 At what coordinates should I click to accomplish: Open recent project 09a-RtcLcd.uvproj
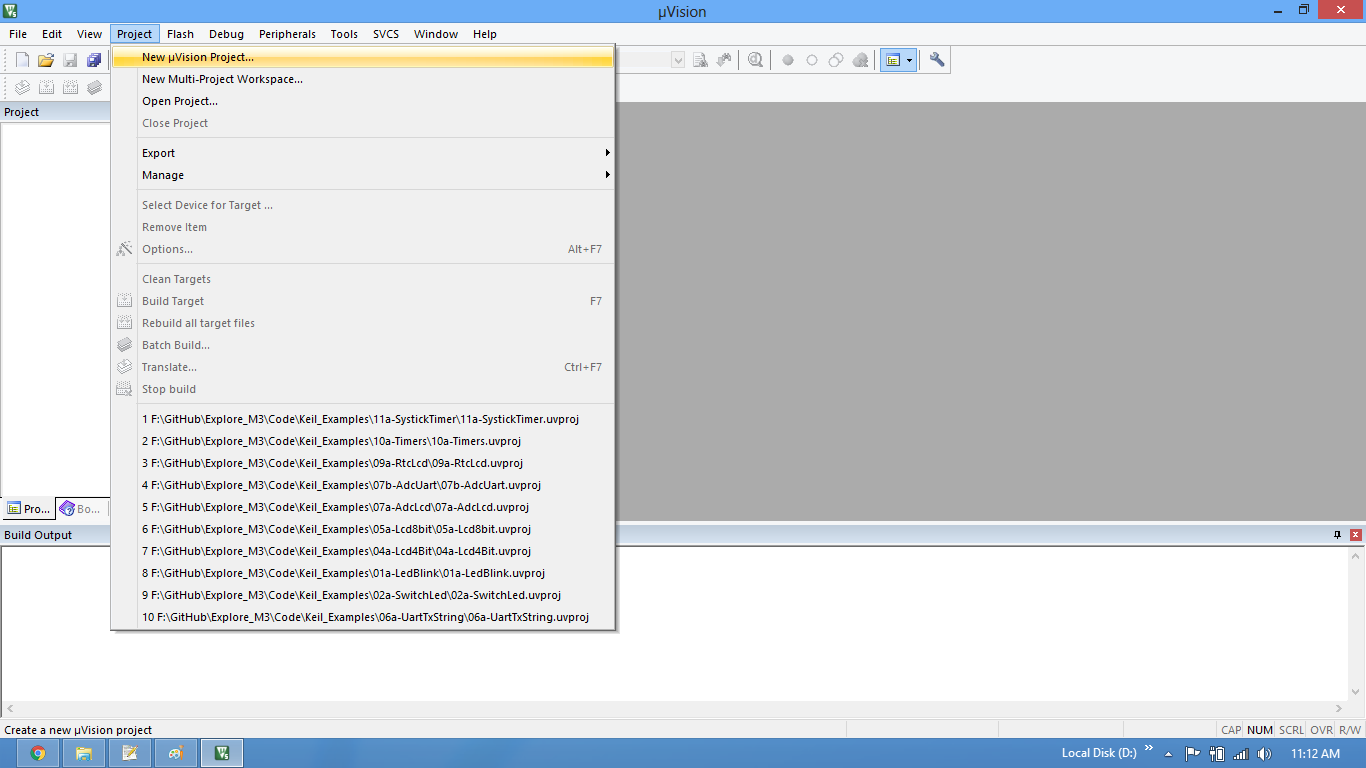(x=362, y=463)
